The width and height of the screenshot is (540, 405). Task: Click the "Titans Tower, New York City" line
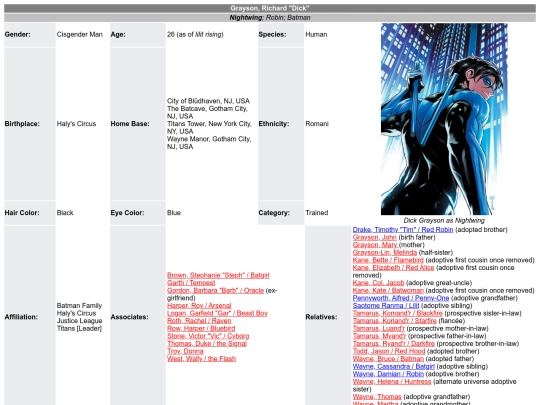209,124
